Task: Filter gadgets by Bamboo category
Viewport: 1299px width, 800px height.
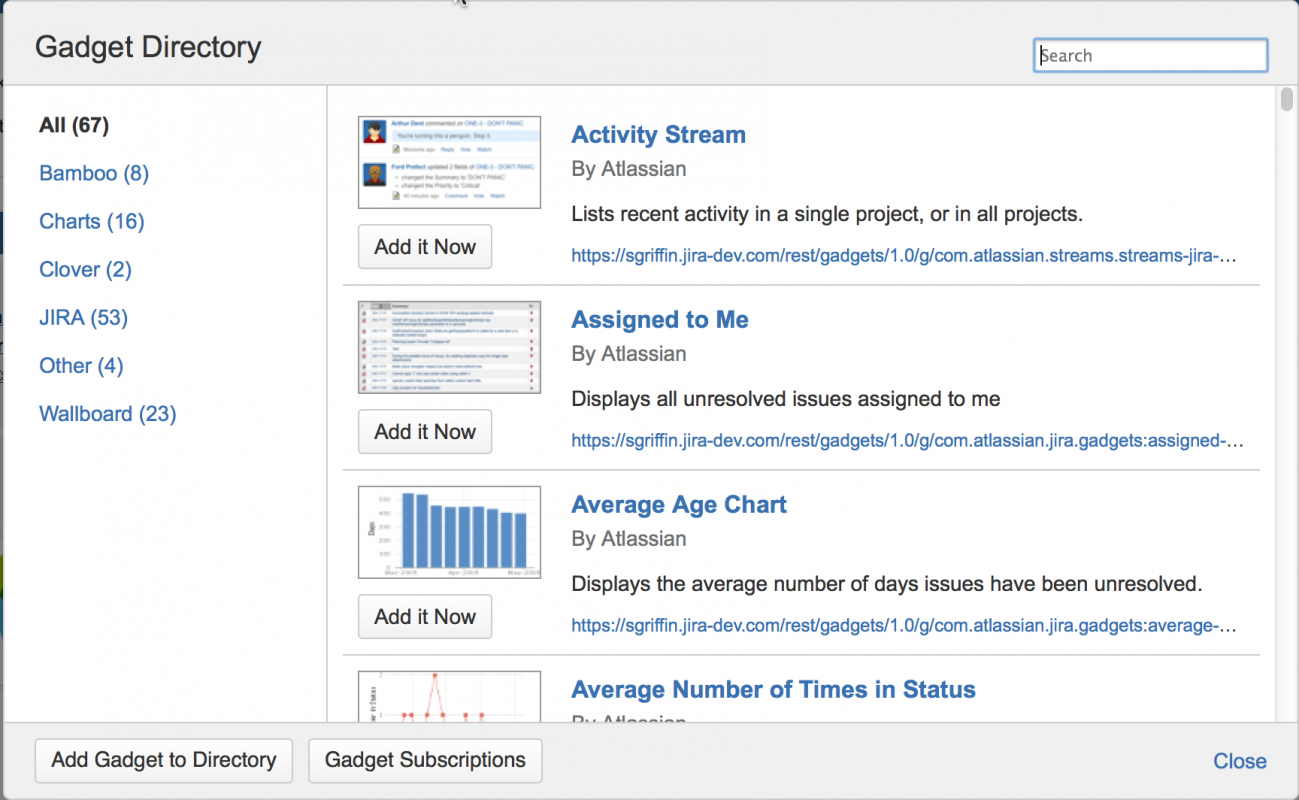Action: 94,173
